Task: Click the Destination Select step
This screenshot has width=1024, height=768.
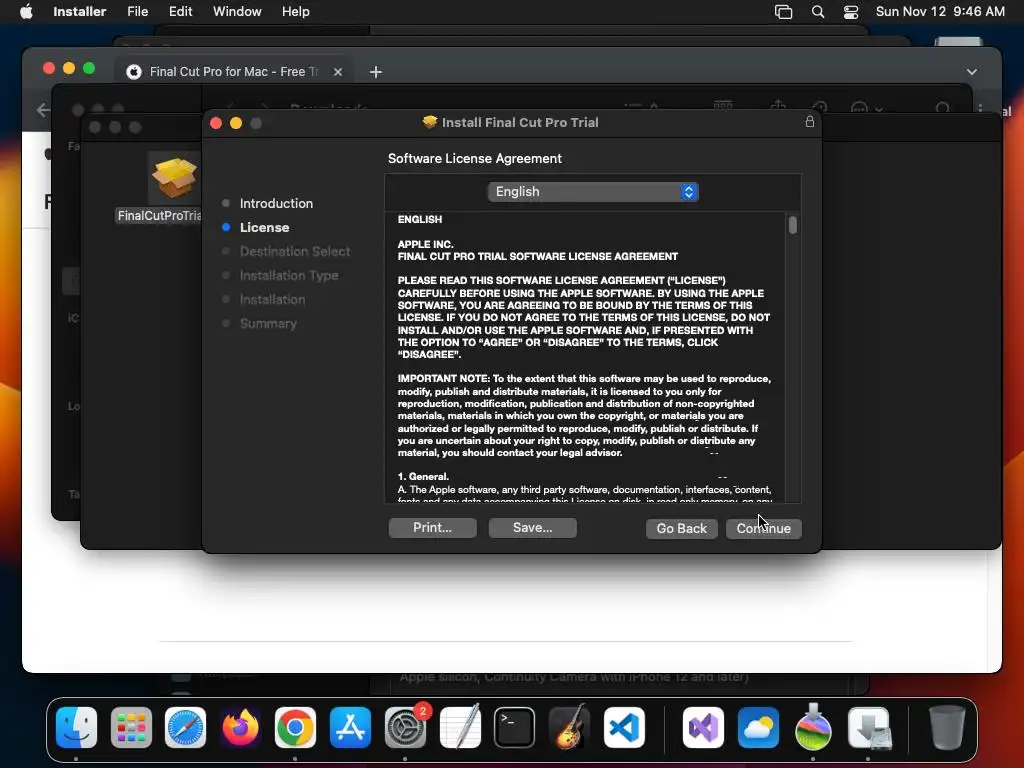Action: click(x=294, y=251)
